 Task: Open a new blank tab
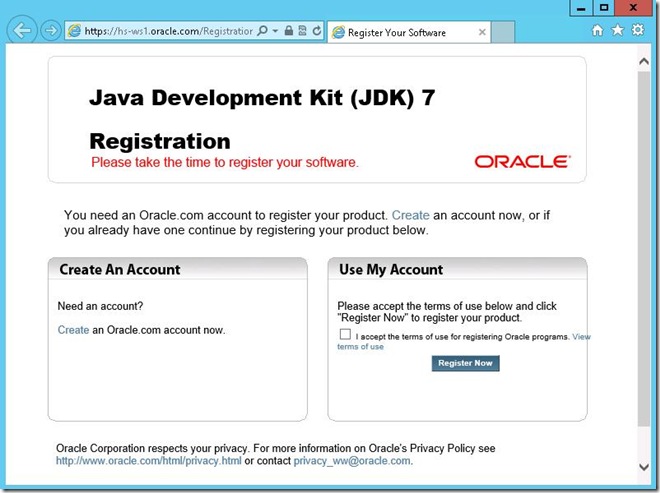(503, 32)
